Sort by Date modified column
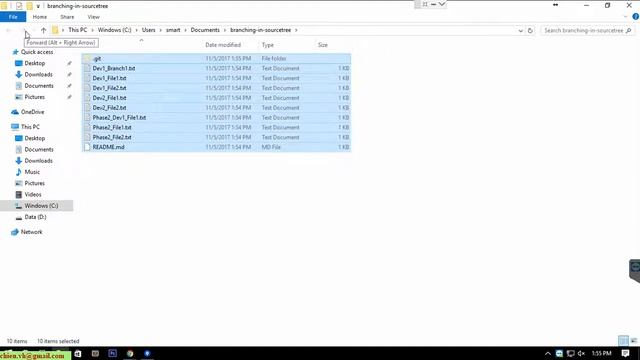 tap(223, 45)
